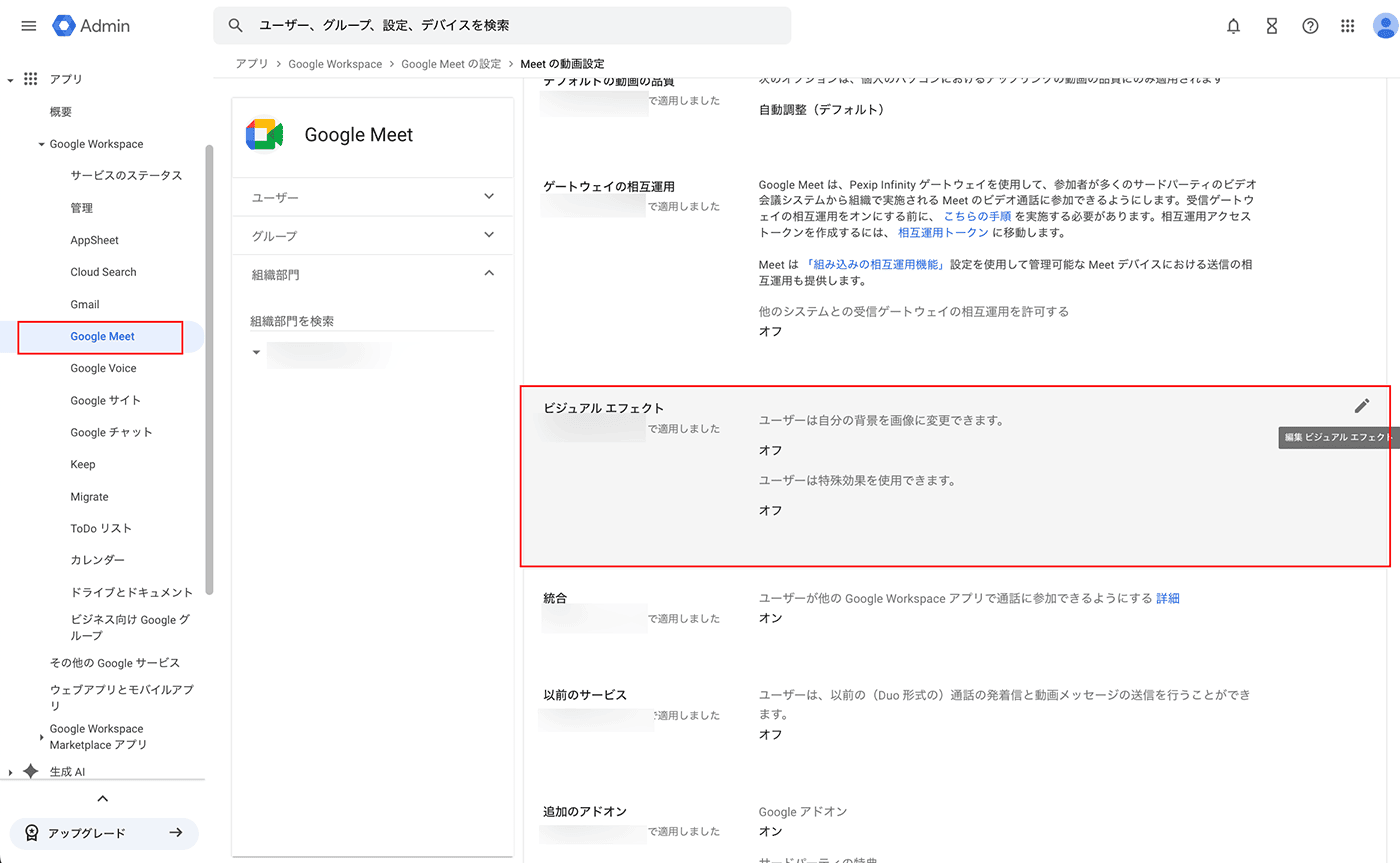Click the 組織部門を検索 search field
This screenshot has width=1400, height=863.
[x=370, y=321]
